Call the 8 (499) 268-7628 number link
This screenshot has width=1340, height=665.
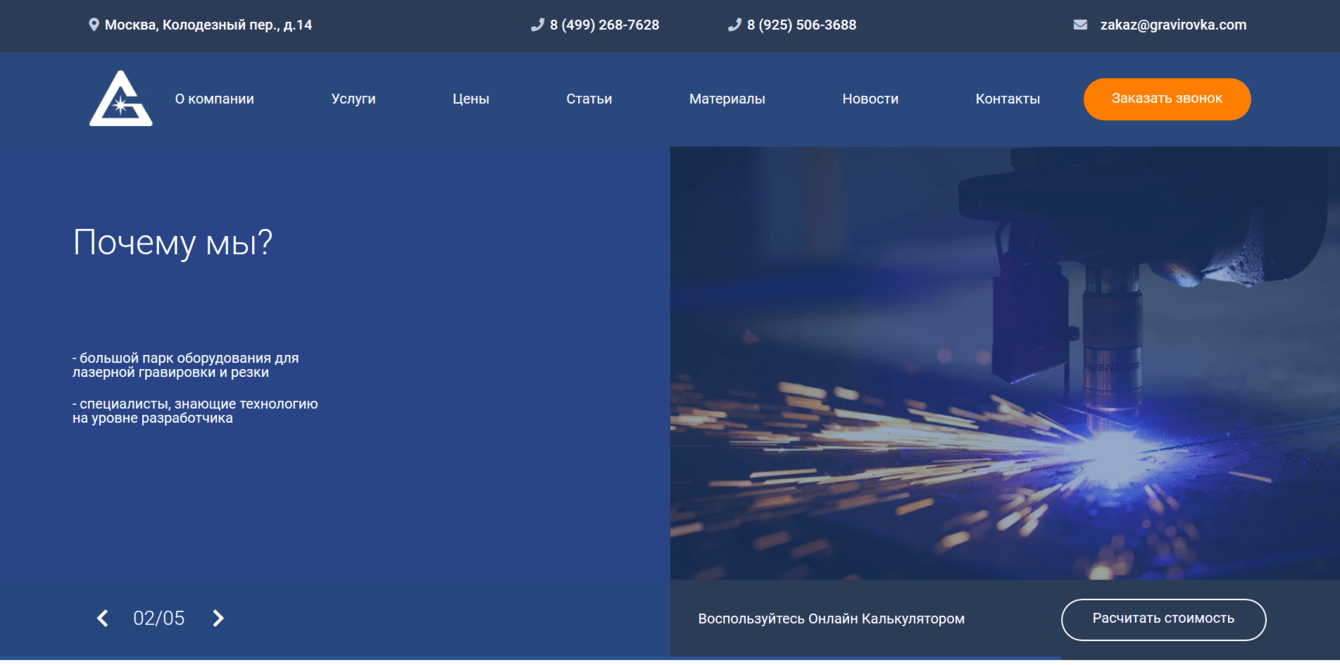(604, 25)
